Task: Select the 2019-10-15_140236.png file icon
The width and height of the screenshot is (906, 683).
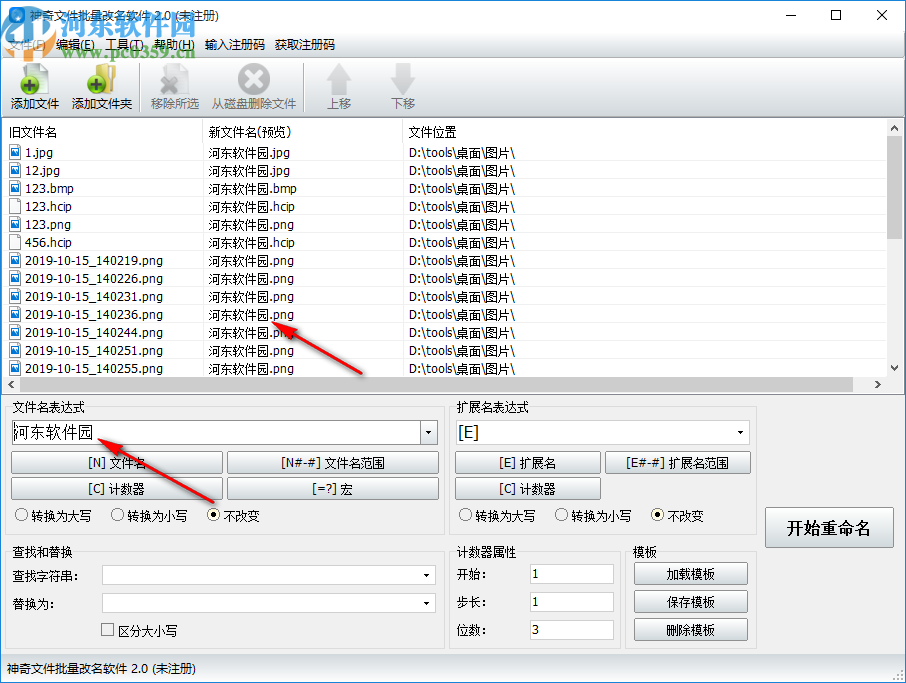Action: click(x=16, y=314)
